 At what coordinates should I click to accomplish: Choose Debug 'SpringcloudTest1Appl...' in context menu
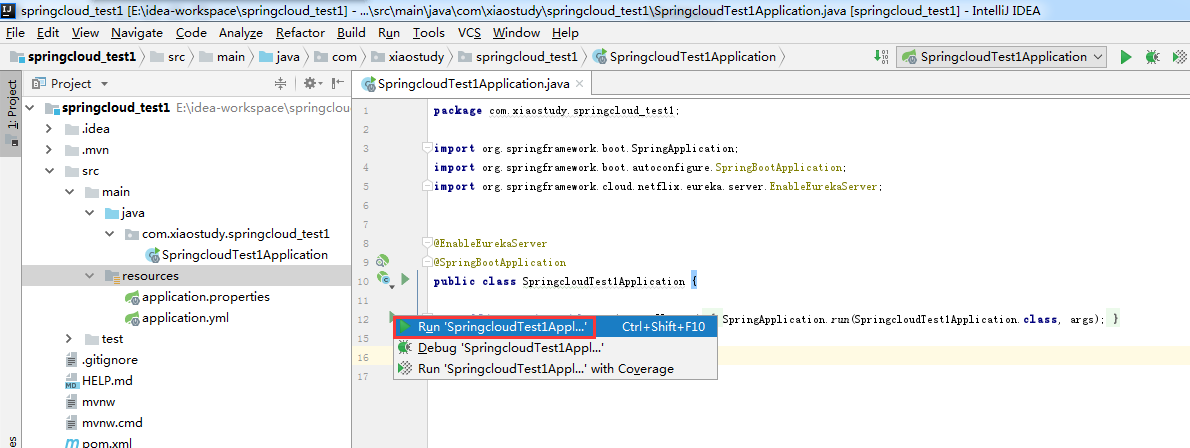coord(556,348)
